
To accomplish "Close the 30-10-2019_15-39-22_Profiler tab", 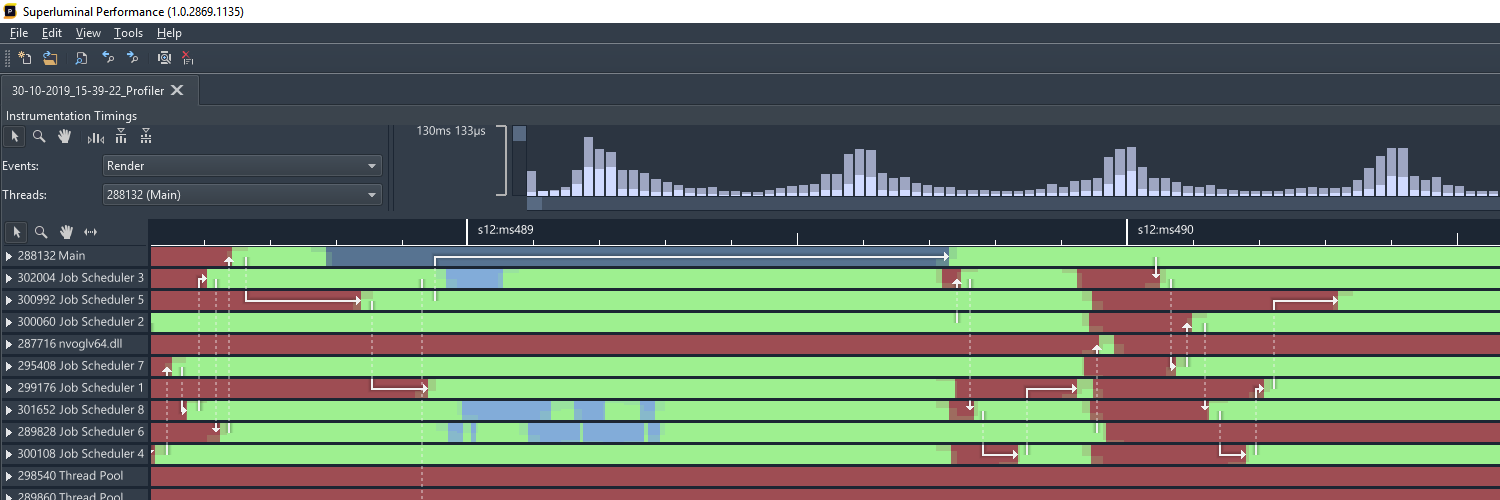I will [x=177, y=90].
